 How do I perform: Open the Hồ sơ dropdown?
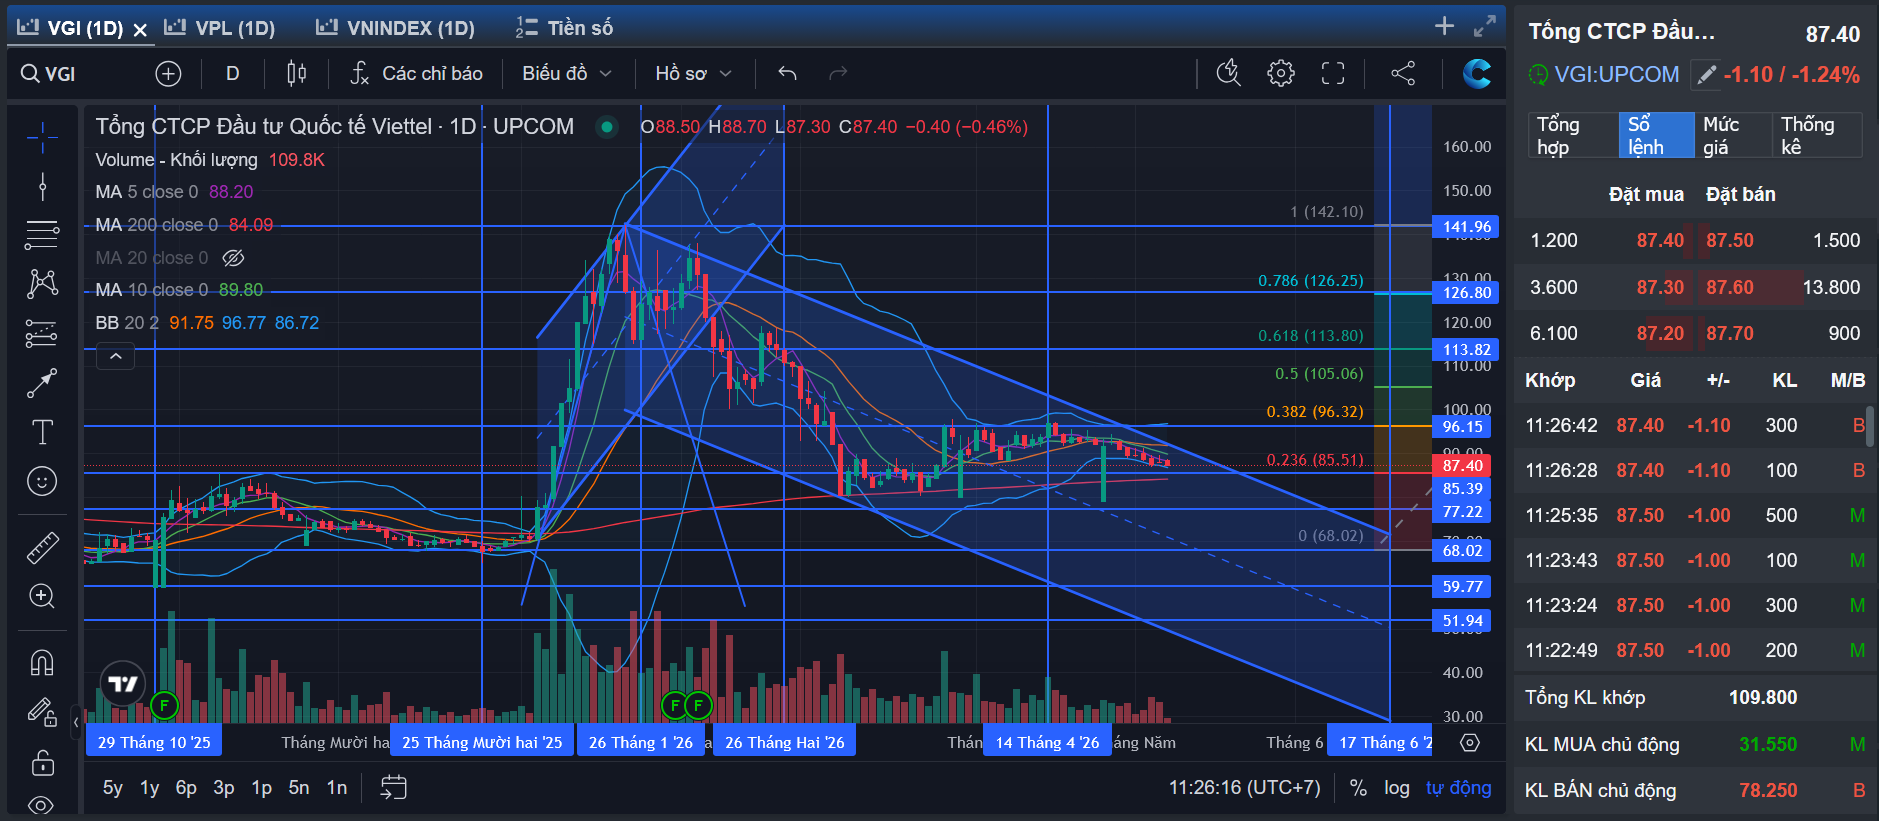pyautogui.click(x=694, y=73)
